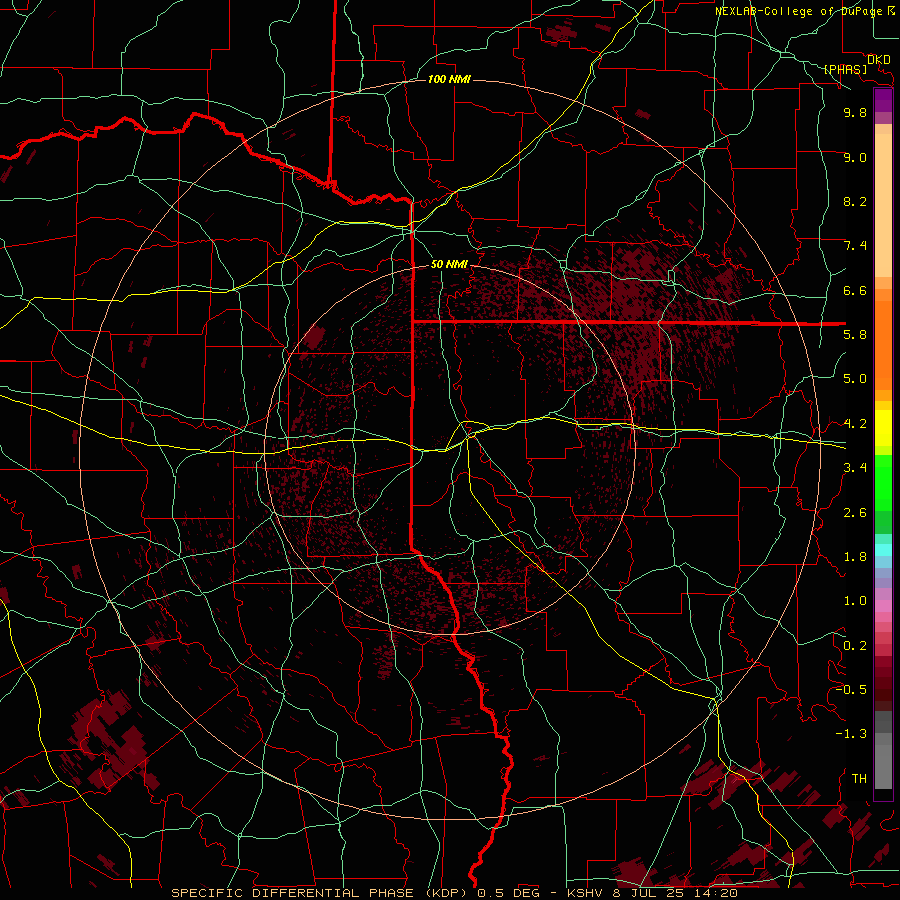This screenshot has width=900, height=900.
Task: Select the 5.8 scale value
Action: pyautogui.click(x=855, y=335)
